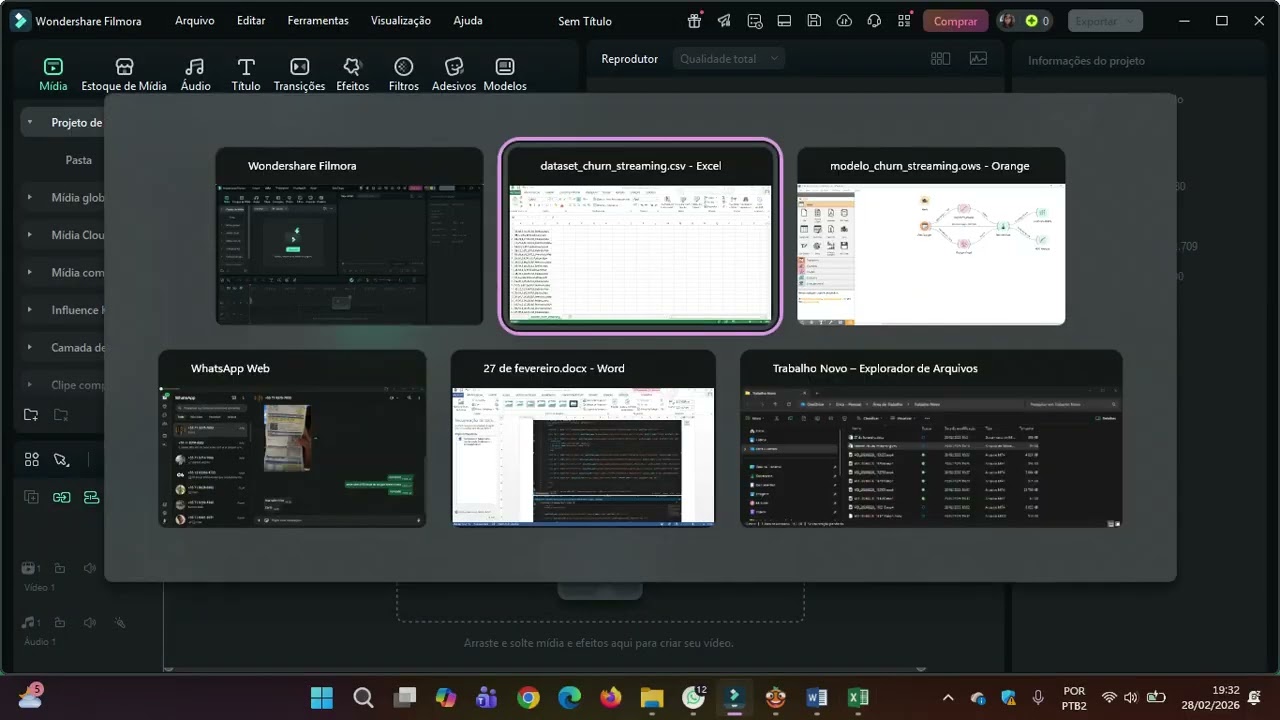The width and height of the screenshot is (1280, 720).
Task: Expand the Mídia com tree item
Action: tap(30, 273)
